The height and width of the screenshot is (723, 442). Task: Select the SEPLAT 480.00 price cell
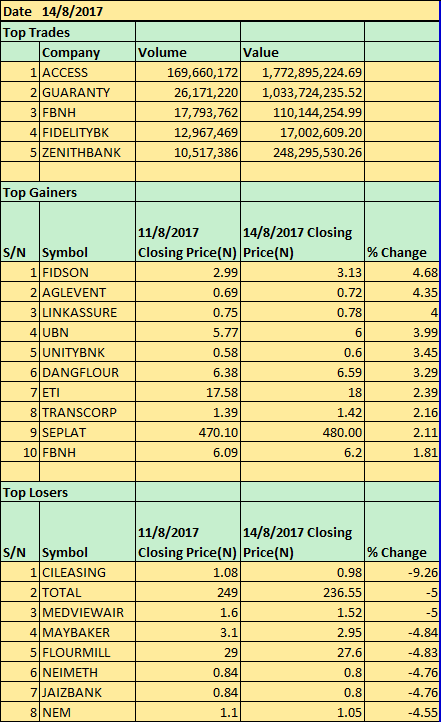click(302, 432)
